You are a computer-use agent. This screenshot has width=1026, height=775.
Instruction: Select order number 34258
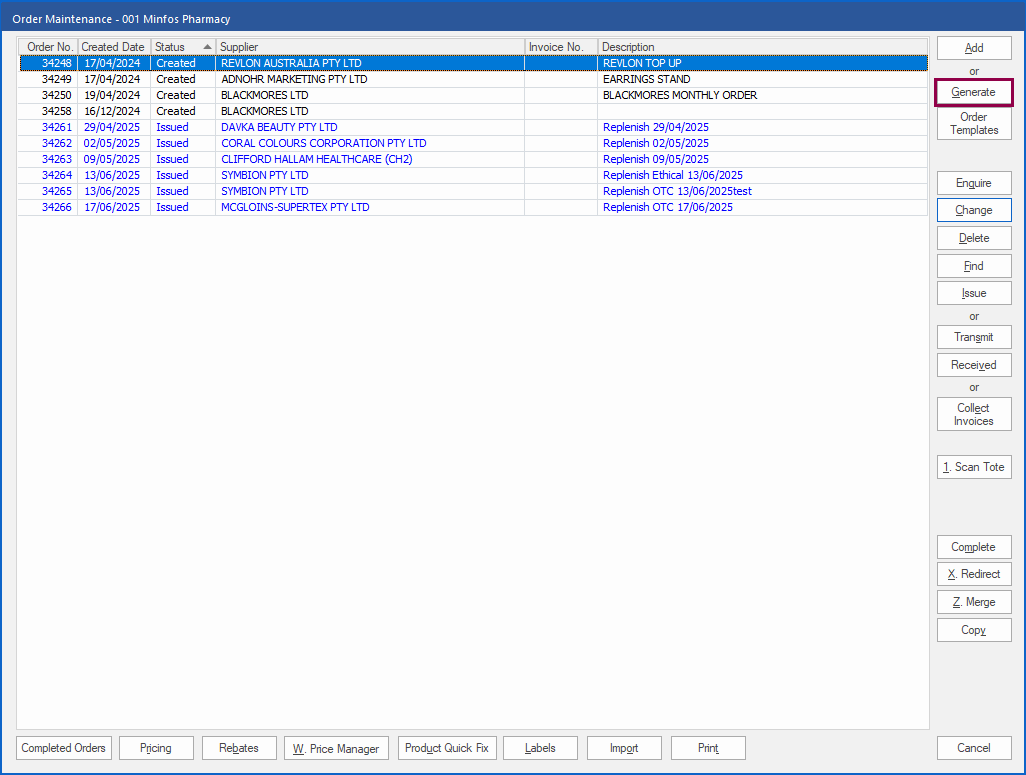[56, 111]
